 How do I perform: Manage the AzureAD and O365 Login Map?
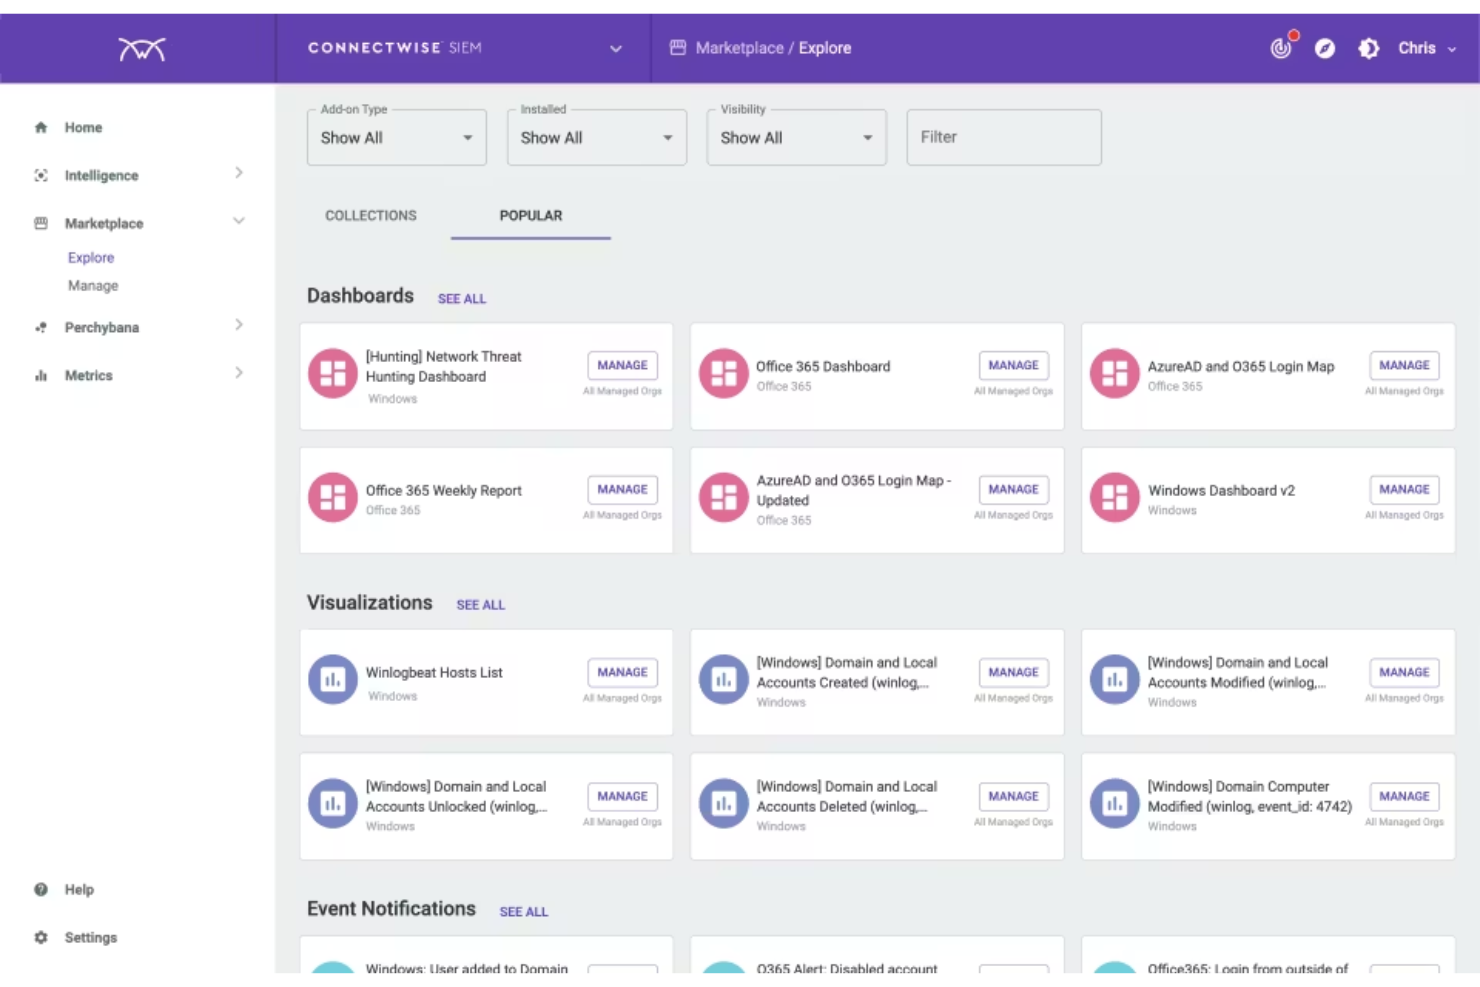pos(1405,365)
